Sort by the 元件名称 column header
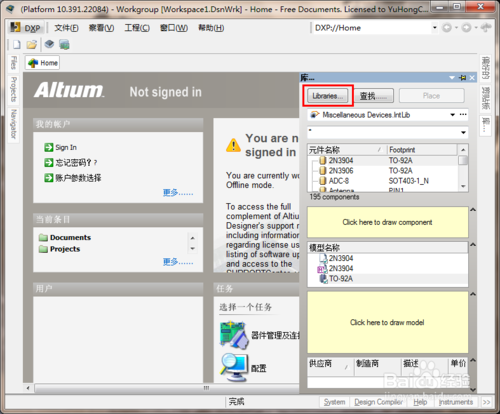Viewport: 500px width, 414px height. coord(346,150)
